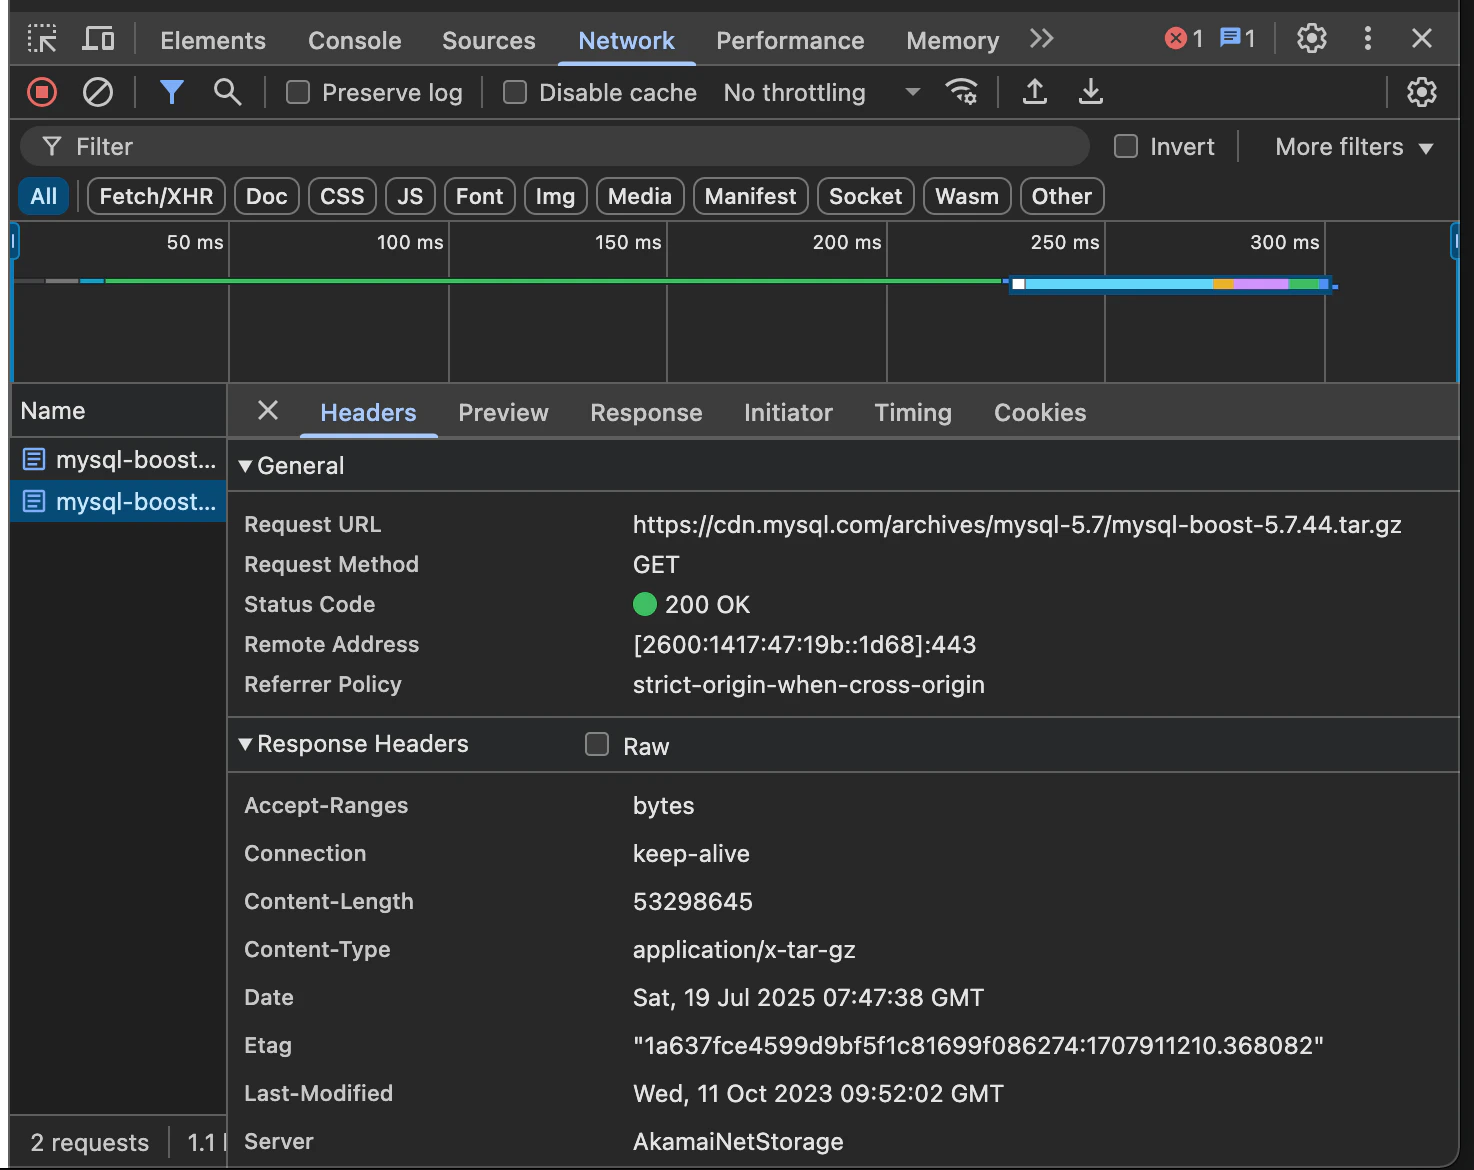The height and width of the screenshot is (1170, 1474).
Task: Filter requests by Fetch/XHR
Action: [156, 197]
